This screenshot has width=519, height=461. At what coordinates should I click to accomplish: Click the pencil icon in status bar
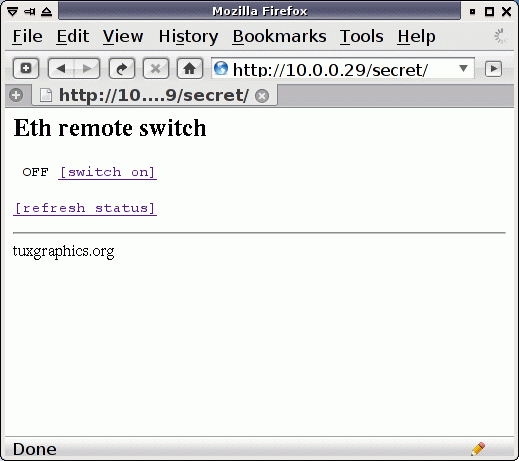click(478, 449)
